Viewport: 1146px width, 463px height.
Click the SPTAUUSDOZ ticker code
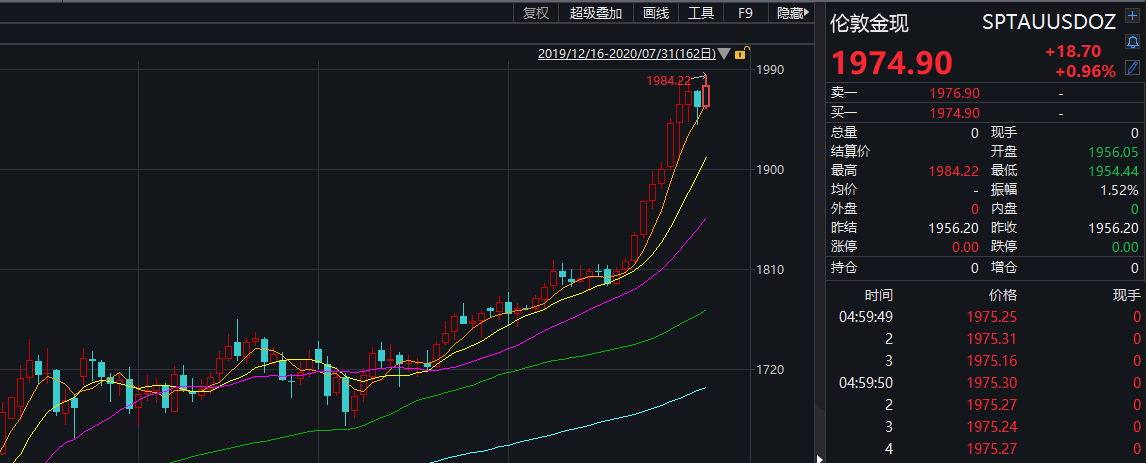click(x=1050, y=22)
